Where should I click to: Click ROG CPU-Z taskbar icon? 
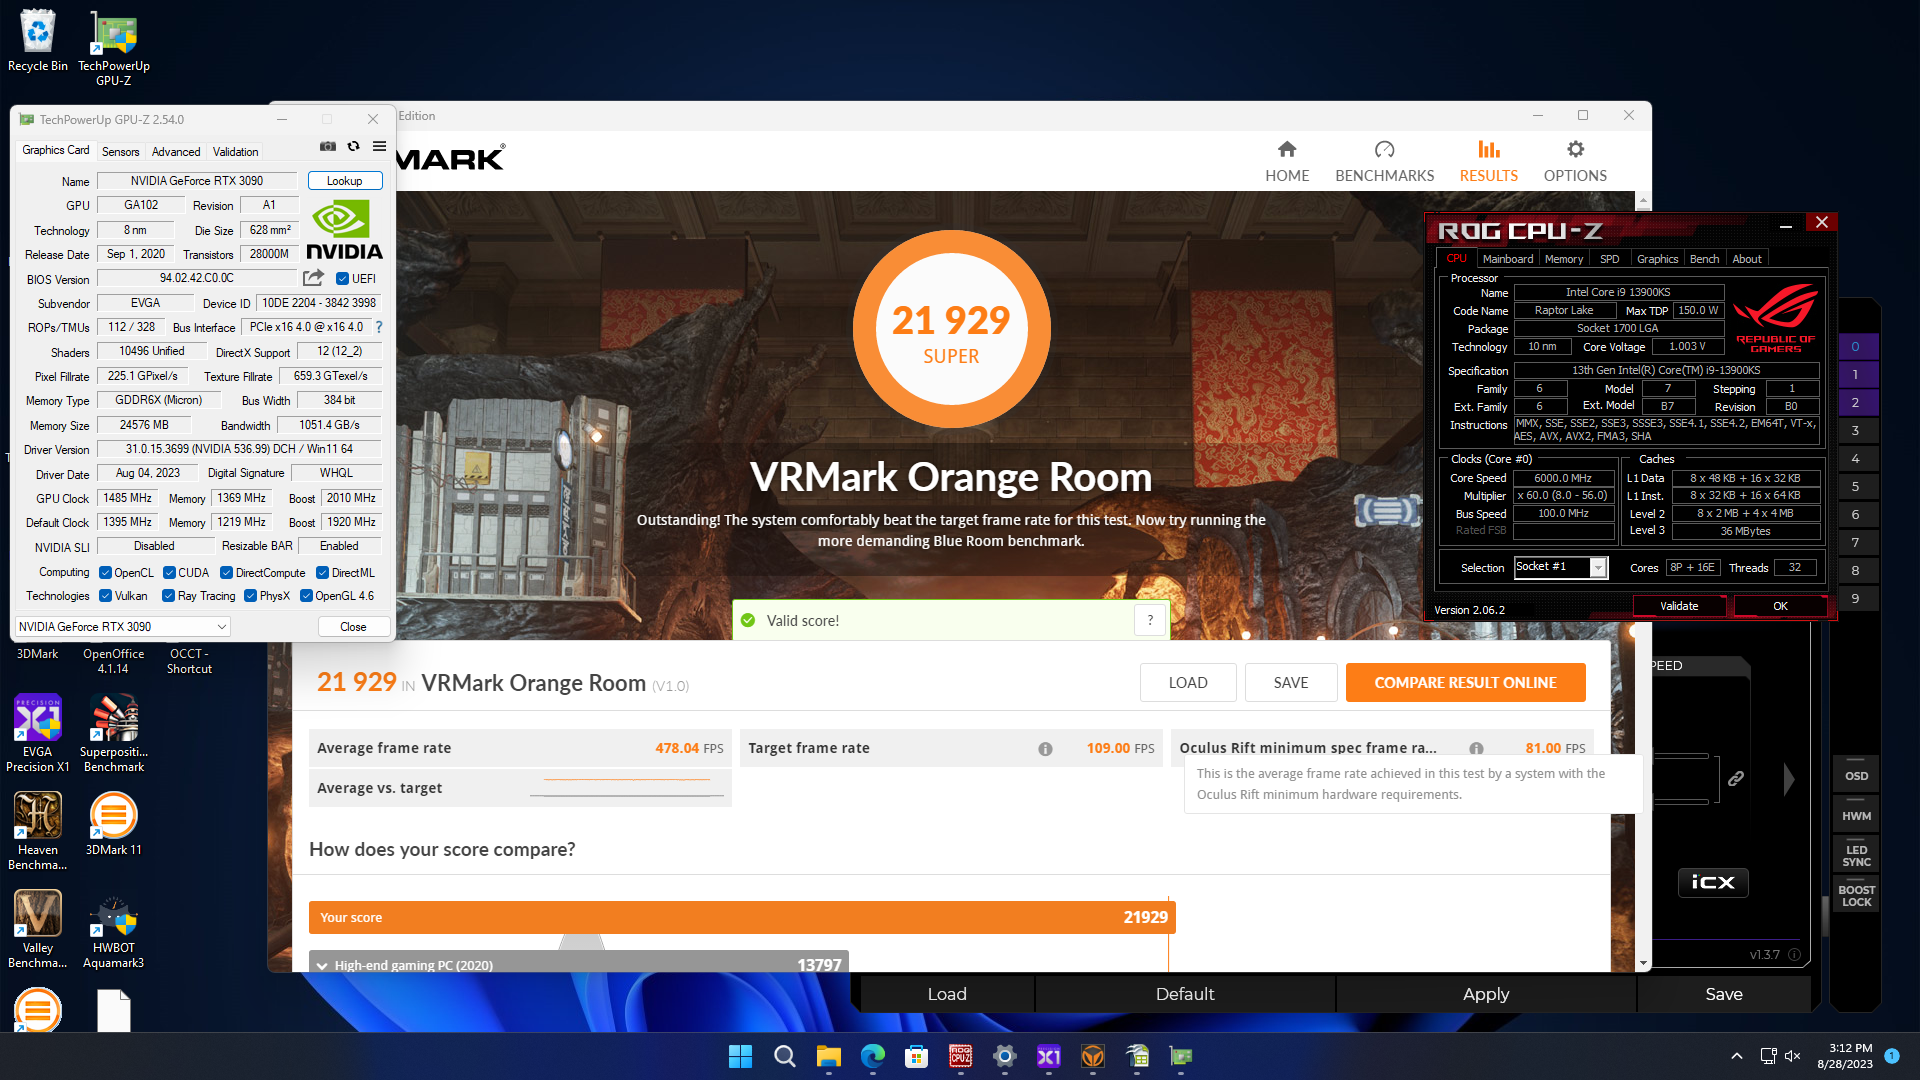point(961,1056)
